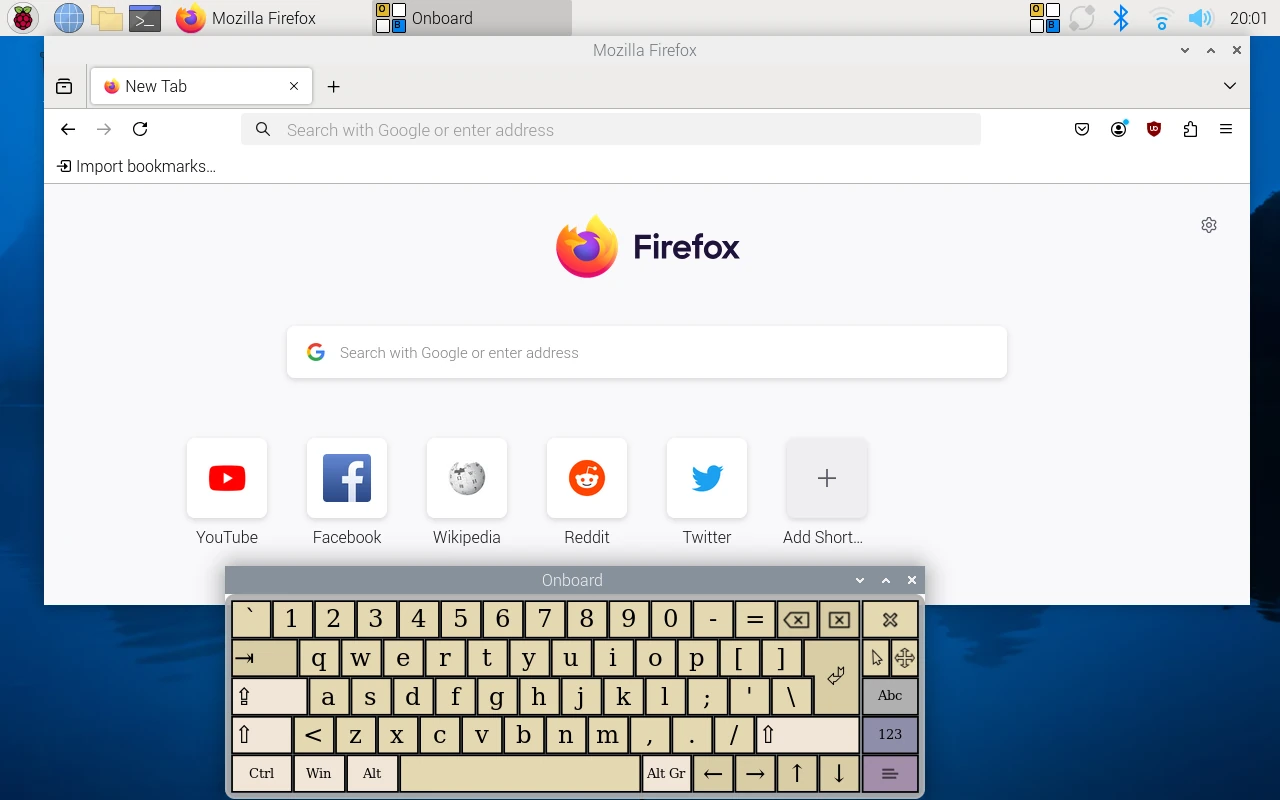Open Firefox View recent browsing icon
Viewport: 1280px width, 800px height.
tap(64, 86)
